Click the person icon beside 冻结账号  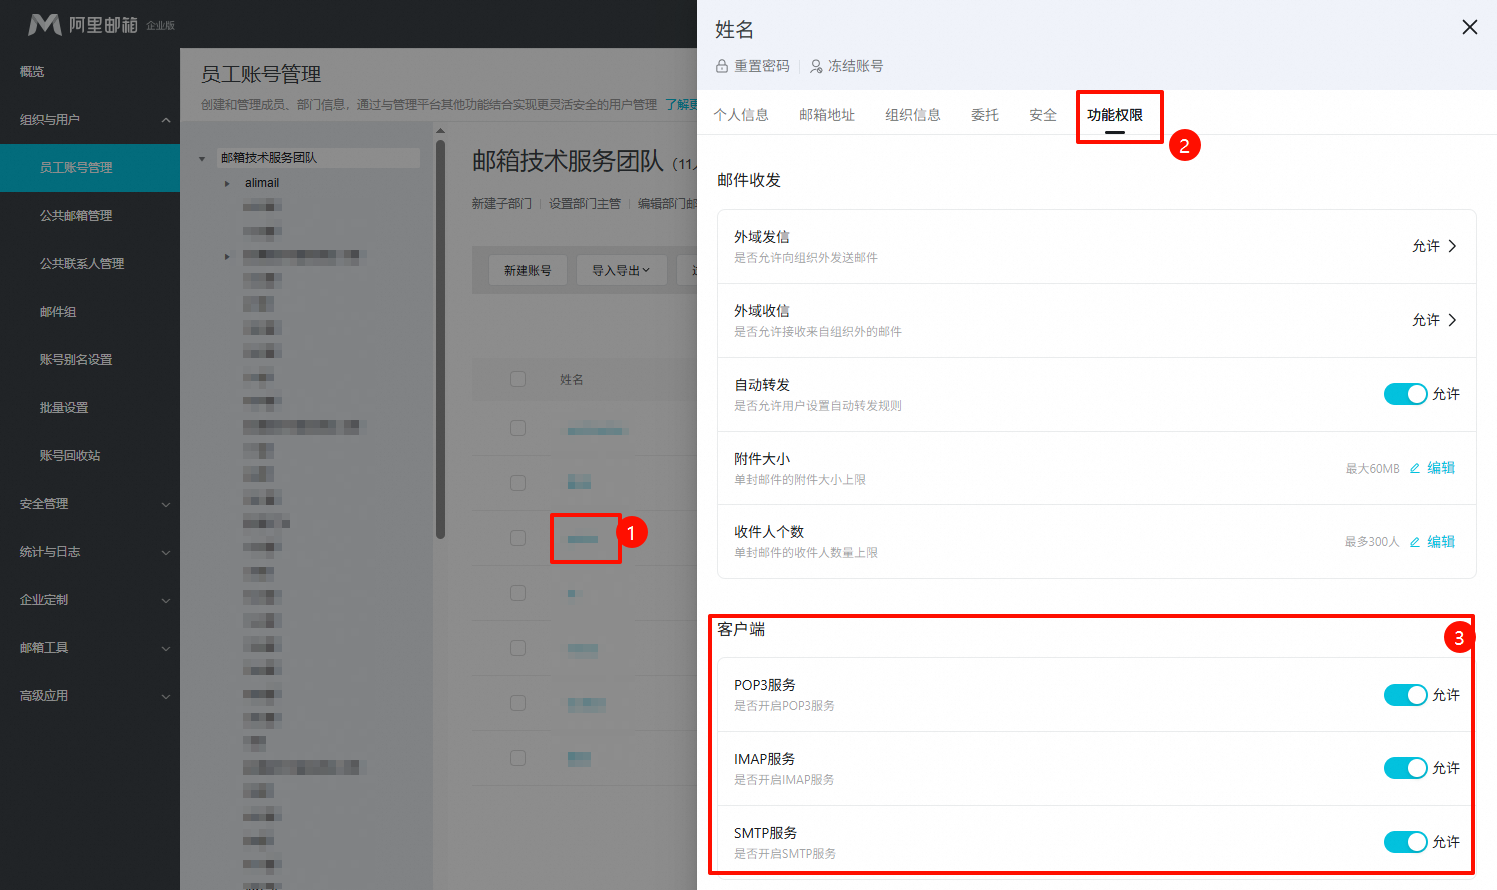[x=816, y=66]
